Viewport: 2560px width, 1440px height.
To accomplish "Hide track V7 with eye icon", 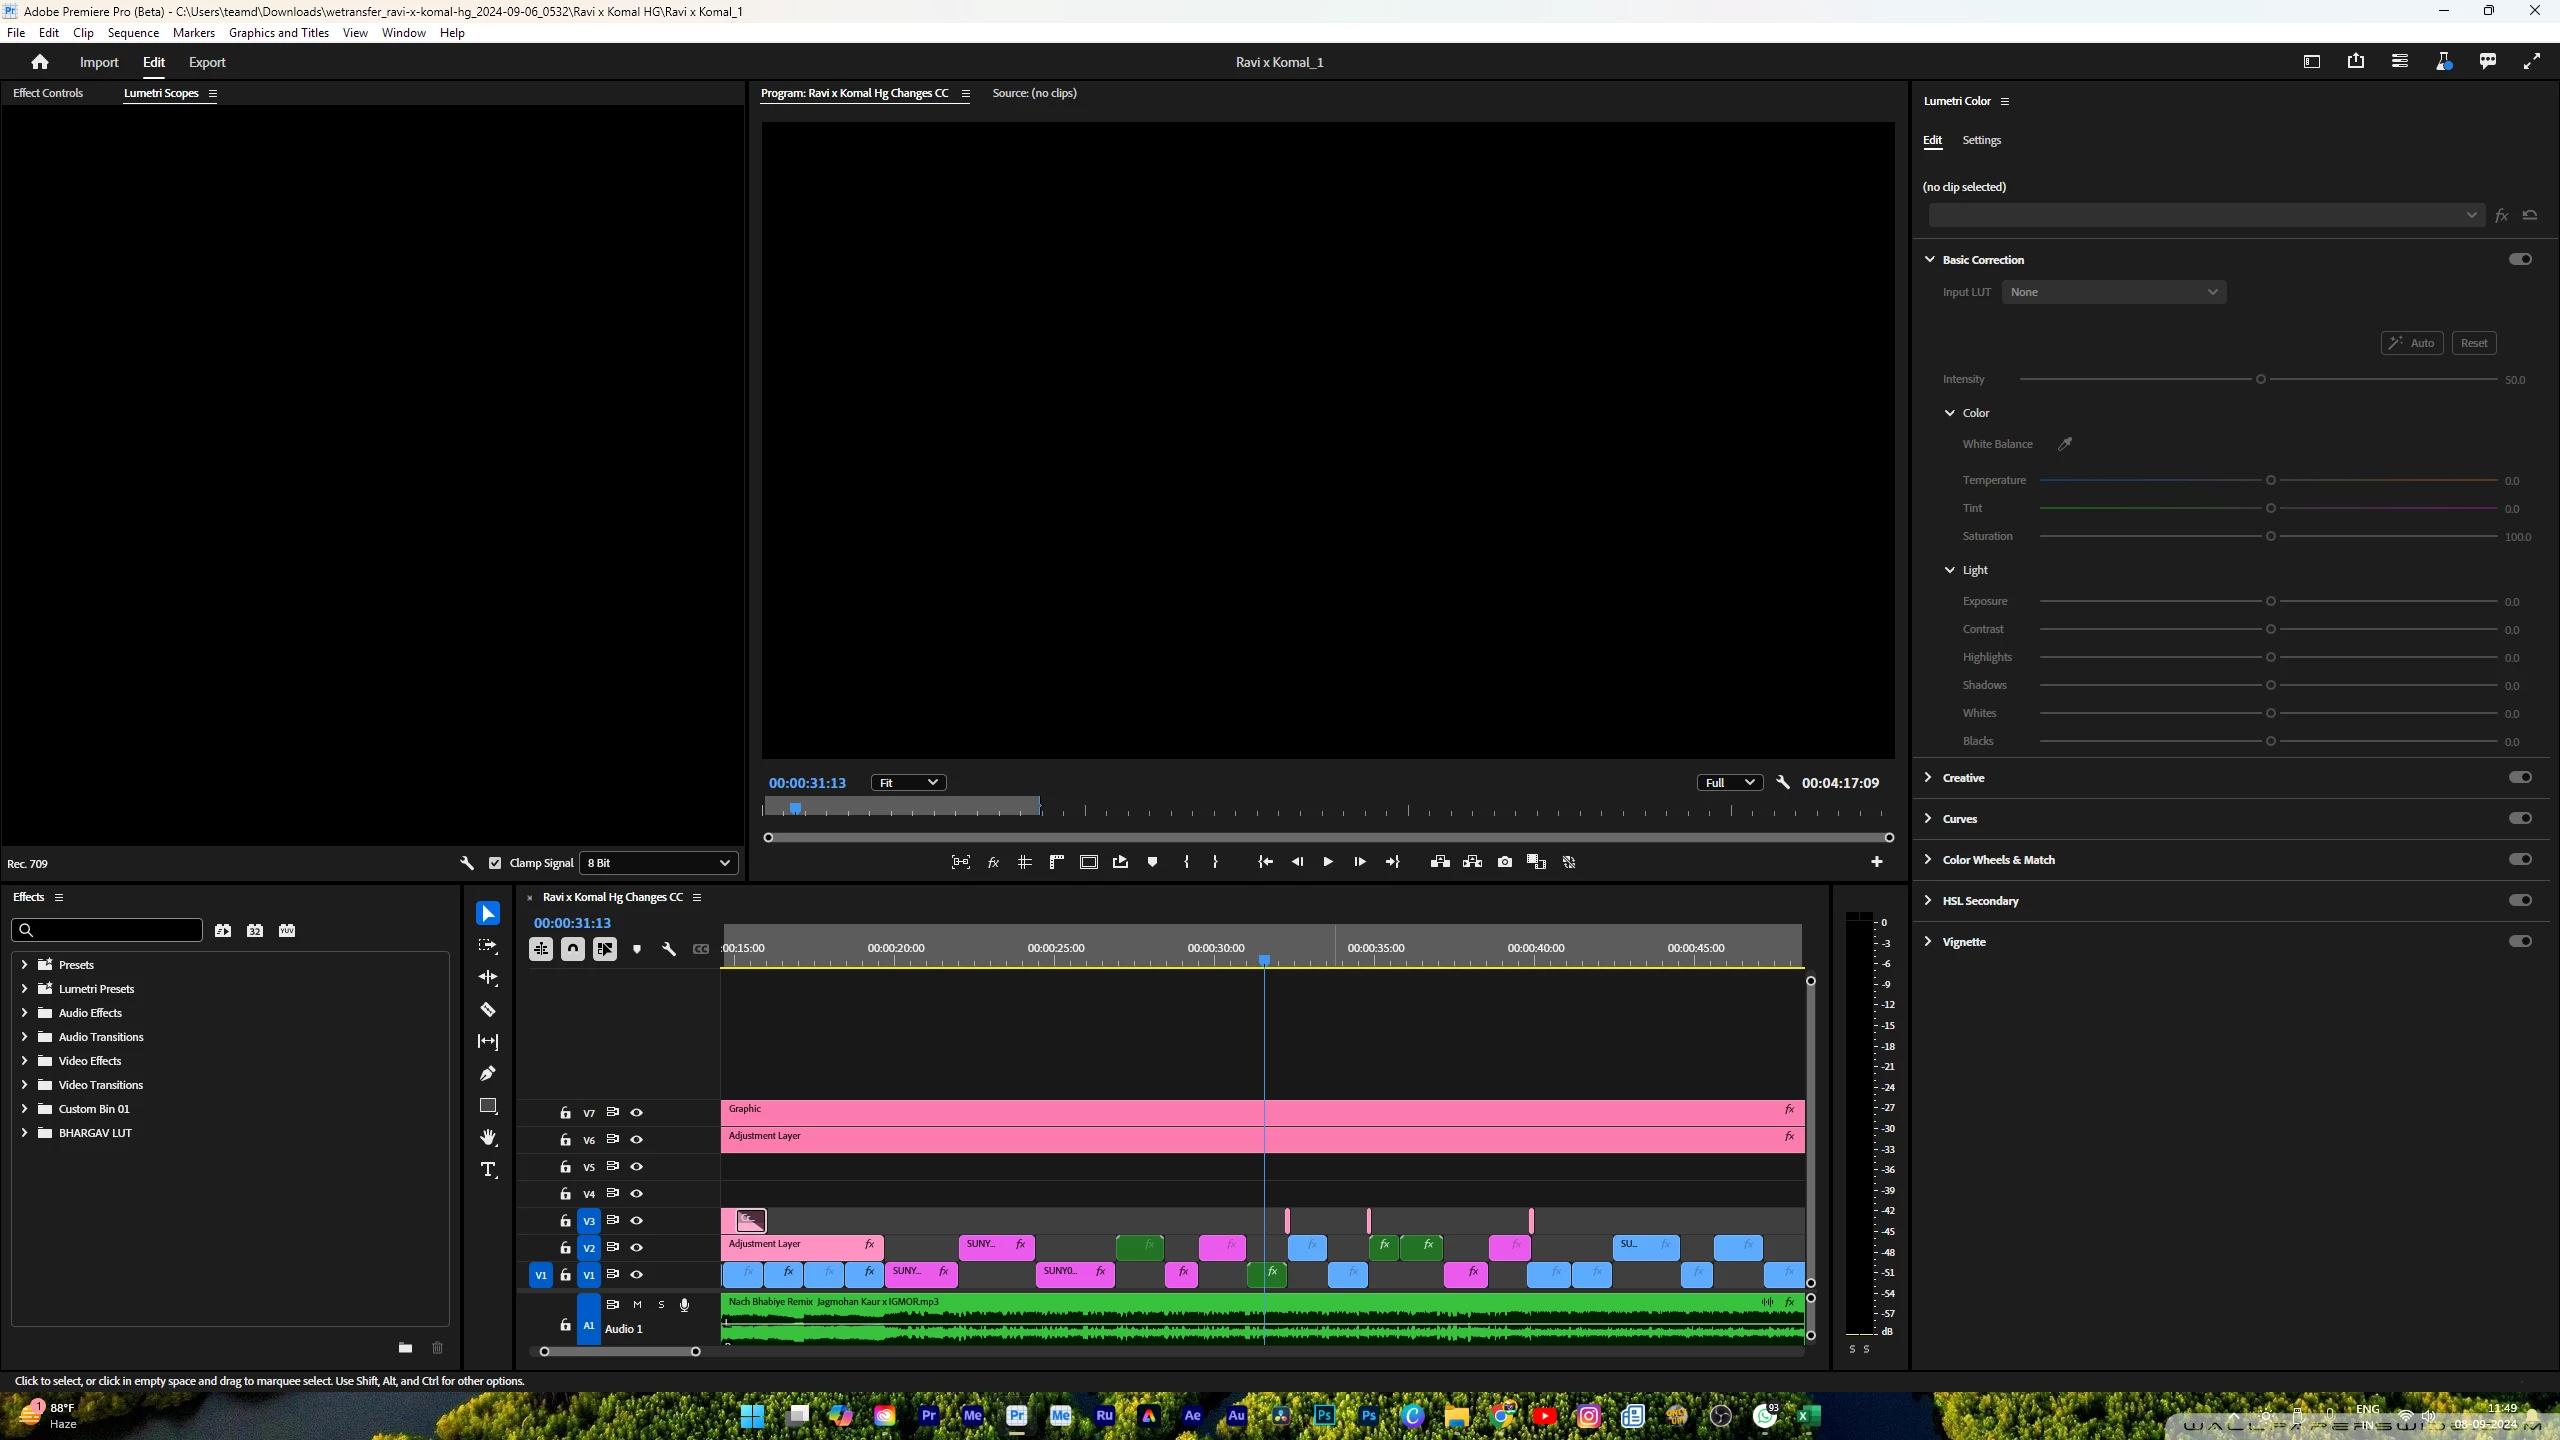I will (x=636, y=1112).
